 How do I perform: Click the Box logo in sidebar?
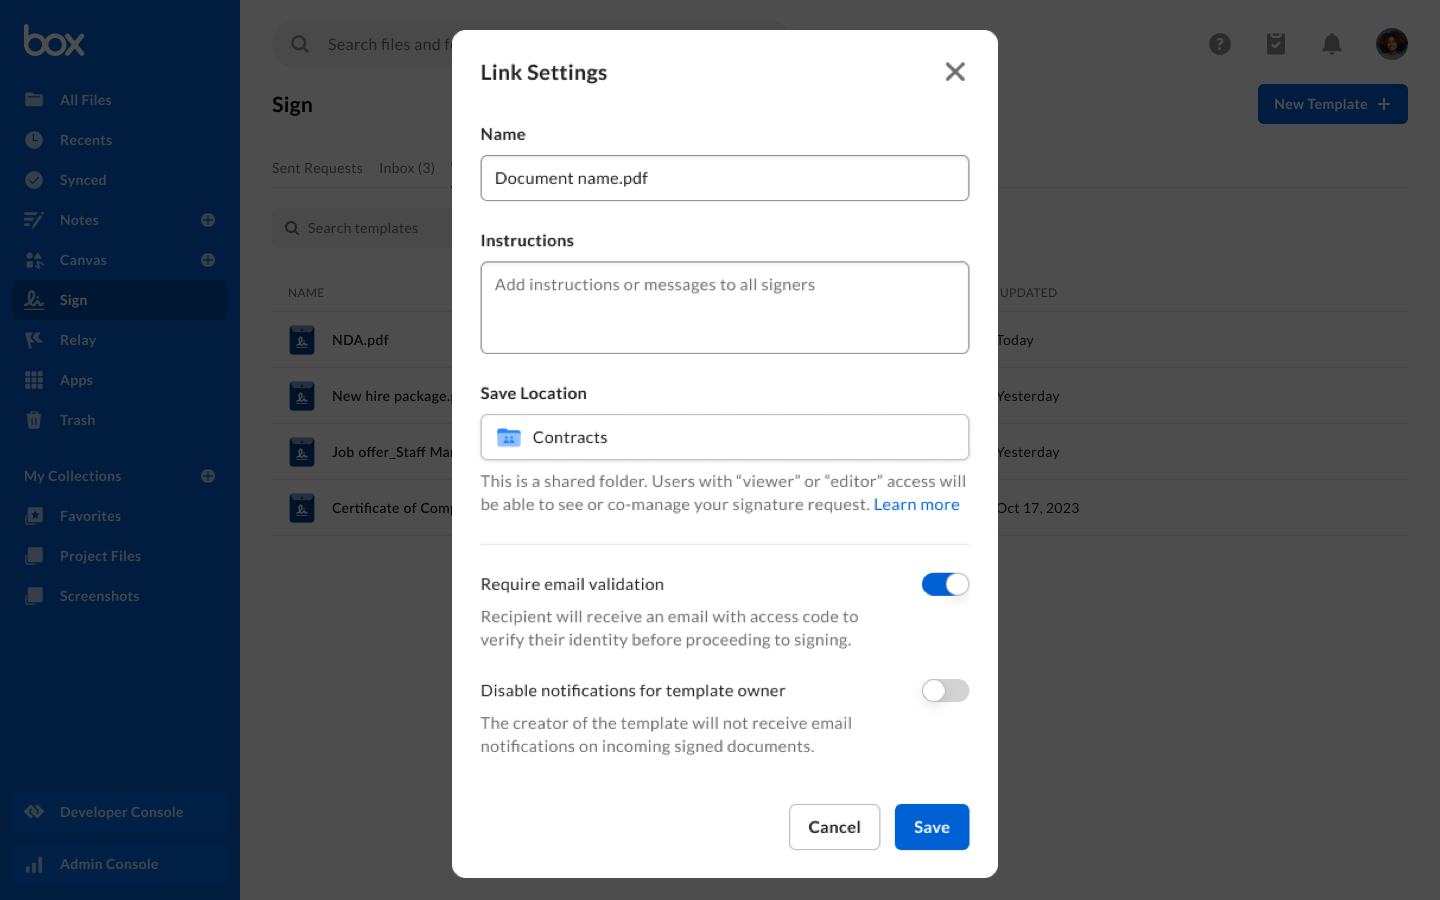[x=54, y=41]
